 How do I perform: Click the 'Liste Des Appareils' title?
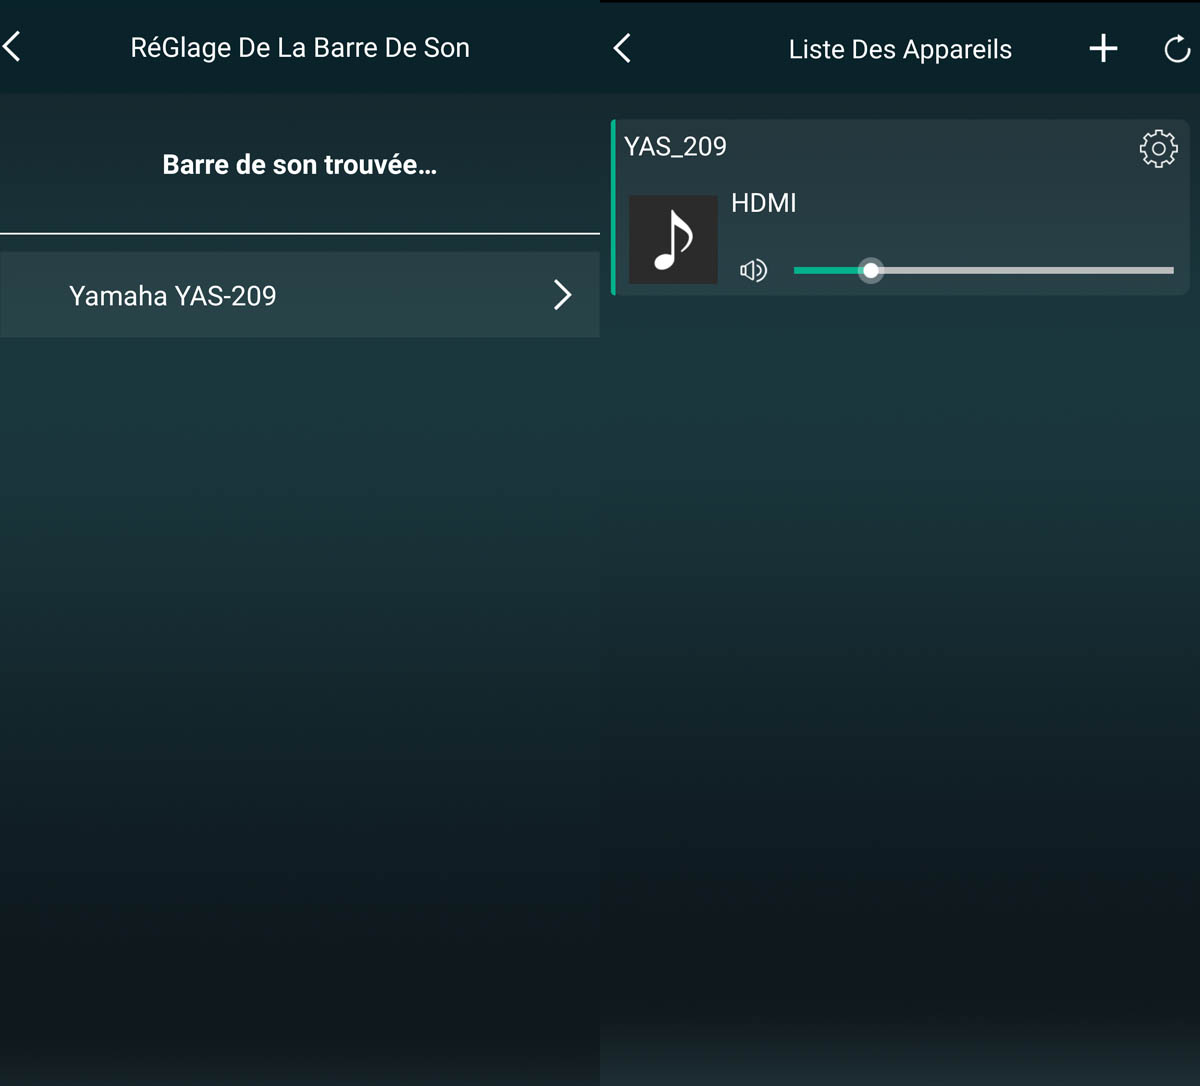(x=900, y=50)
